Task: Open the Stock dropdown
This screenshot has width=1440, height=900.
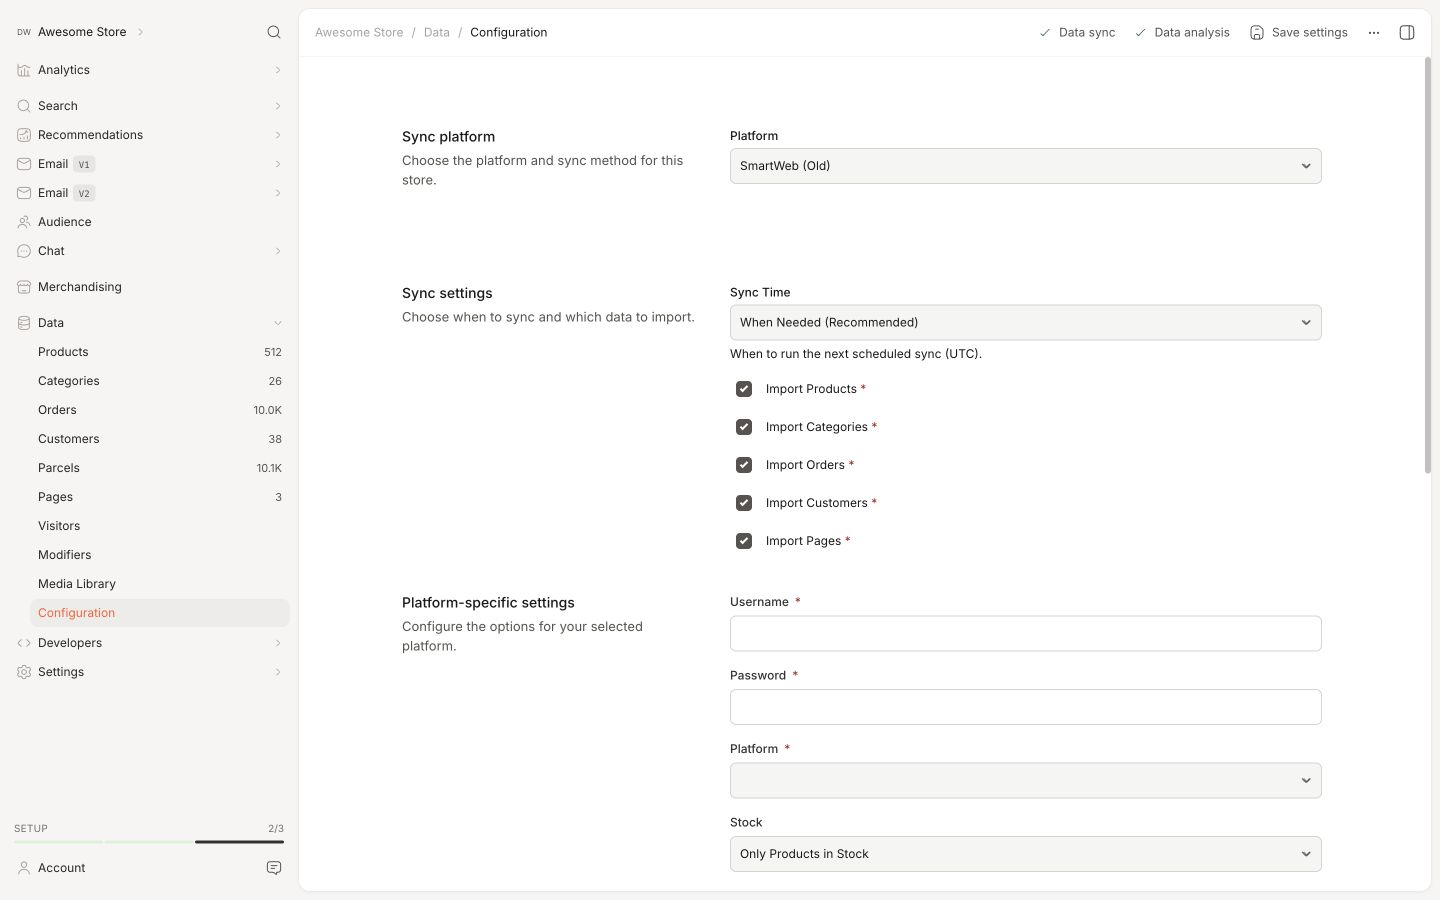Action: pyautogui.click(x=1025, y=854)
